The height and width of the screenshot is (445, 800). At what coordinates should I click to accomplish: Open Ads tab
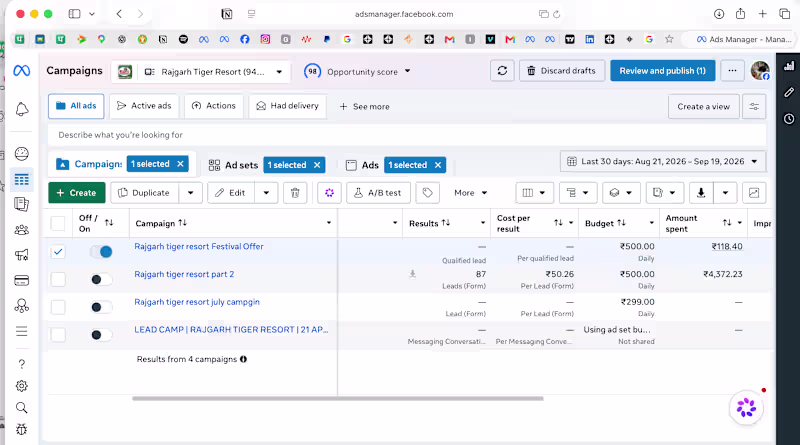click(x=362, y=165)
